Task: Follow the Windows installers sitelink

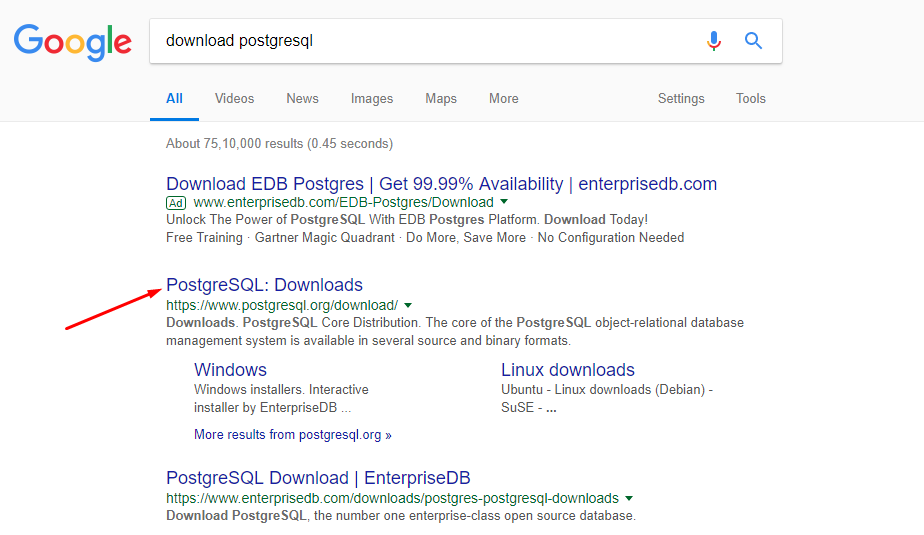Action: (230, 370)
